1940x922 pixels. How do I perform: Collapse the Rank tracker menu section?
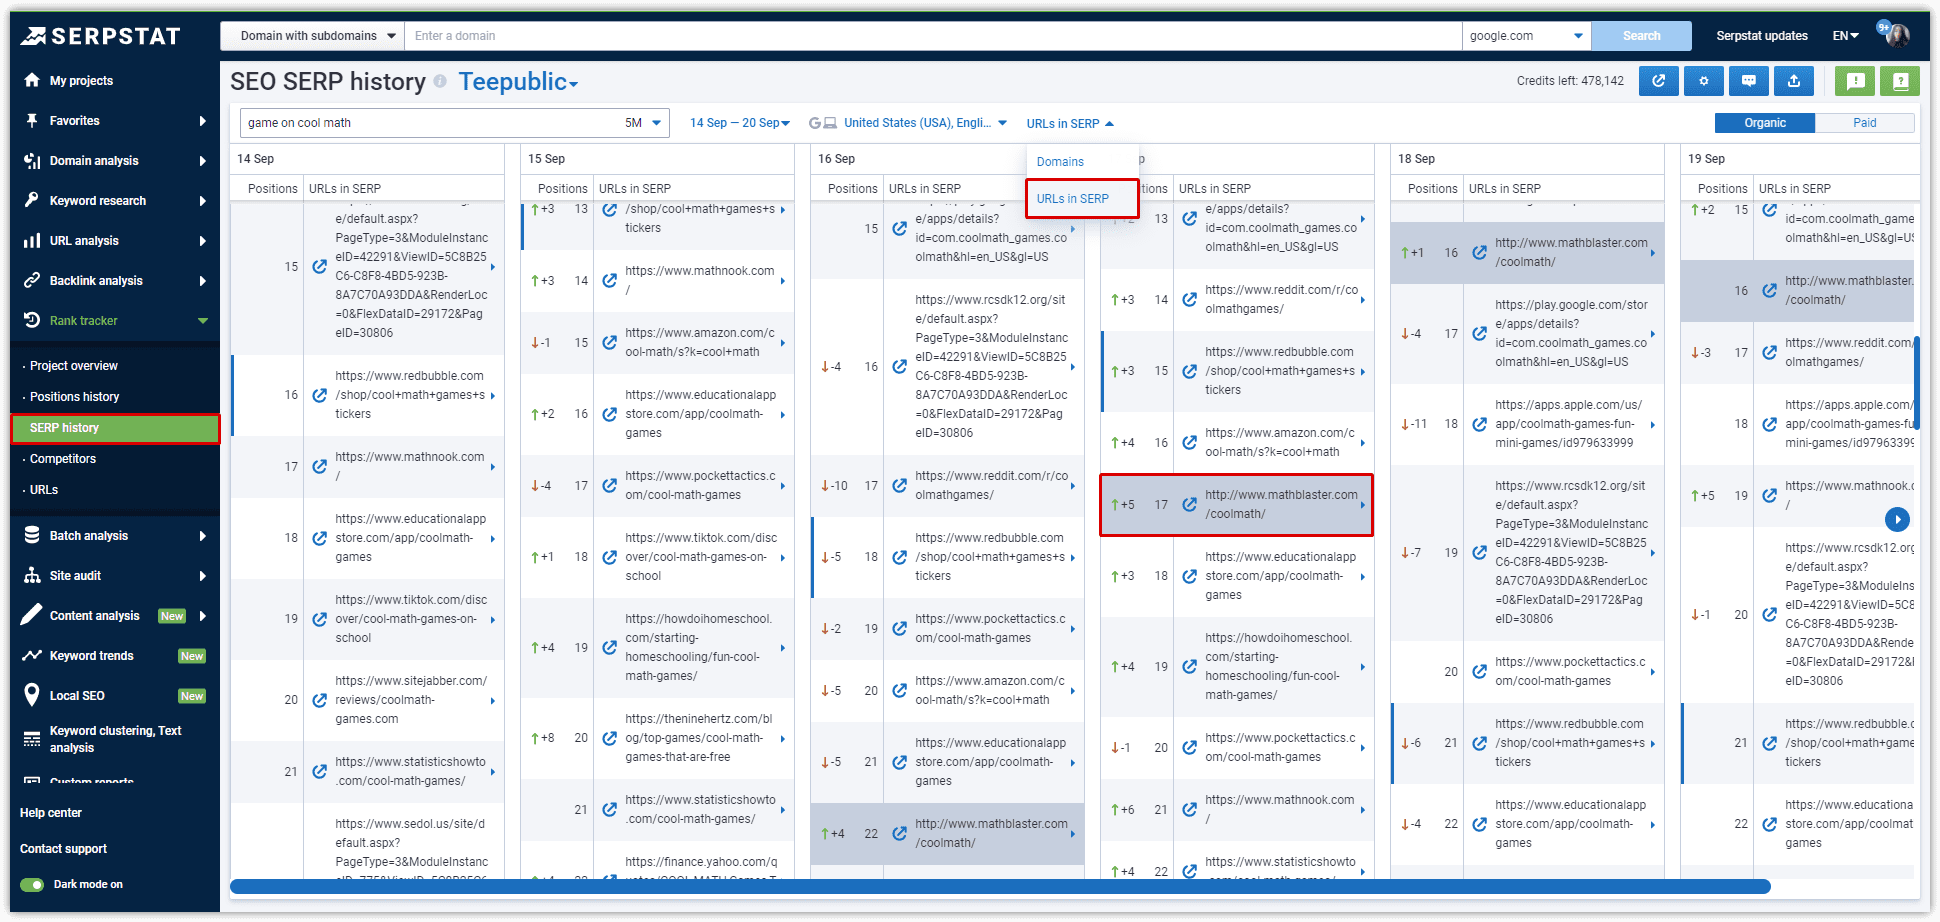point(203,321)
